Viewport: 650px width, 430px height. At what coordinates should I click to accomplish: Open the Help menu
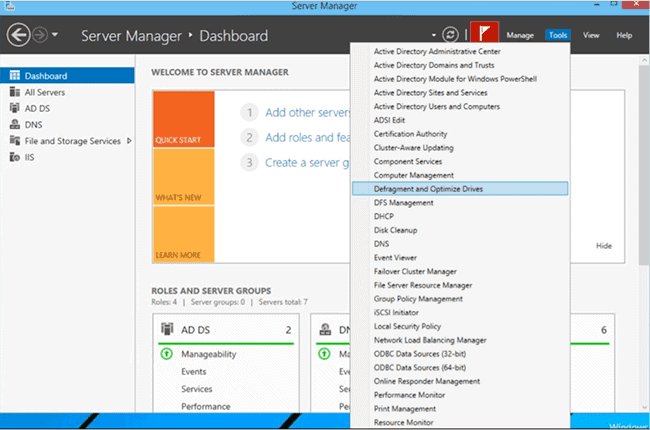click(x=624, y=35)
